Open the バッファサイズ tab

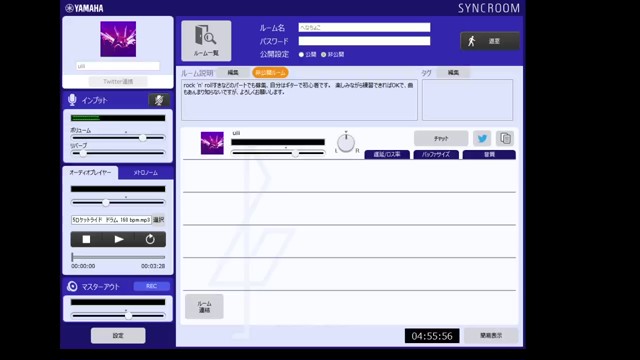436,154
